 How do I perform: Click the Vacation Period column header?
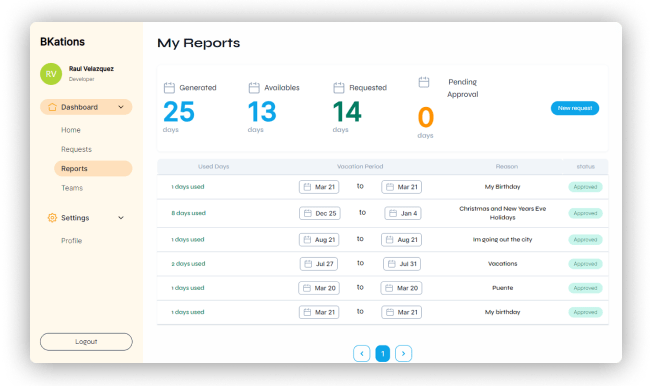pos(360,166)
